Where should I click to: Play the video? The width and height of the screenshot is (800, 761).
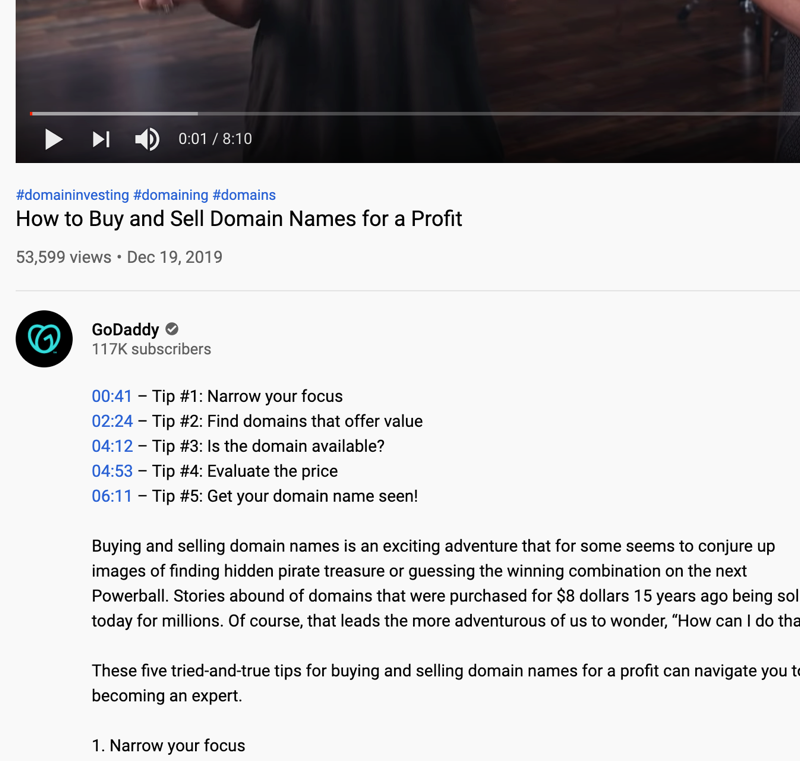(x=54, y=139)
